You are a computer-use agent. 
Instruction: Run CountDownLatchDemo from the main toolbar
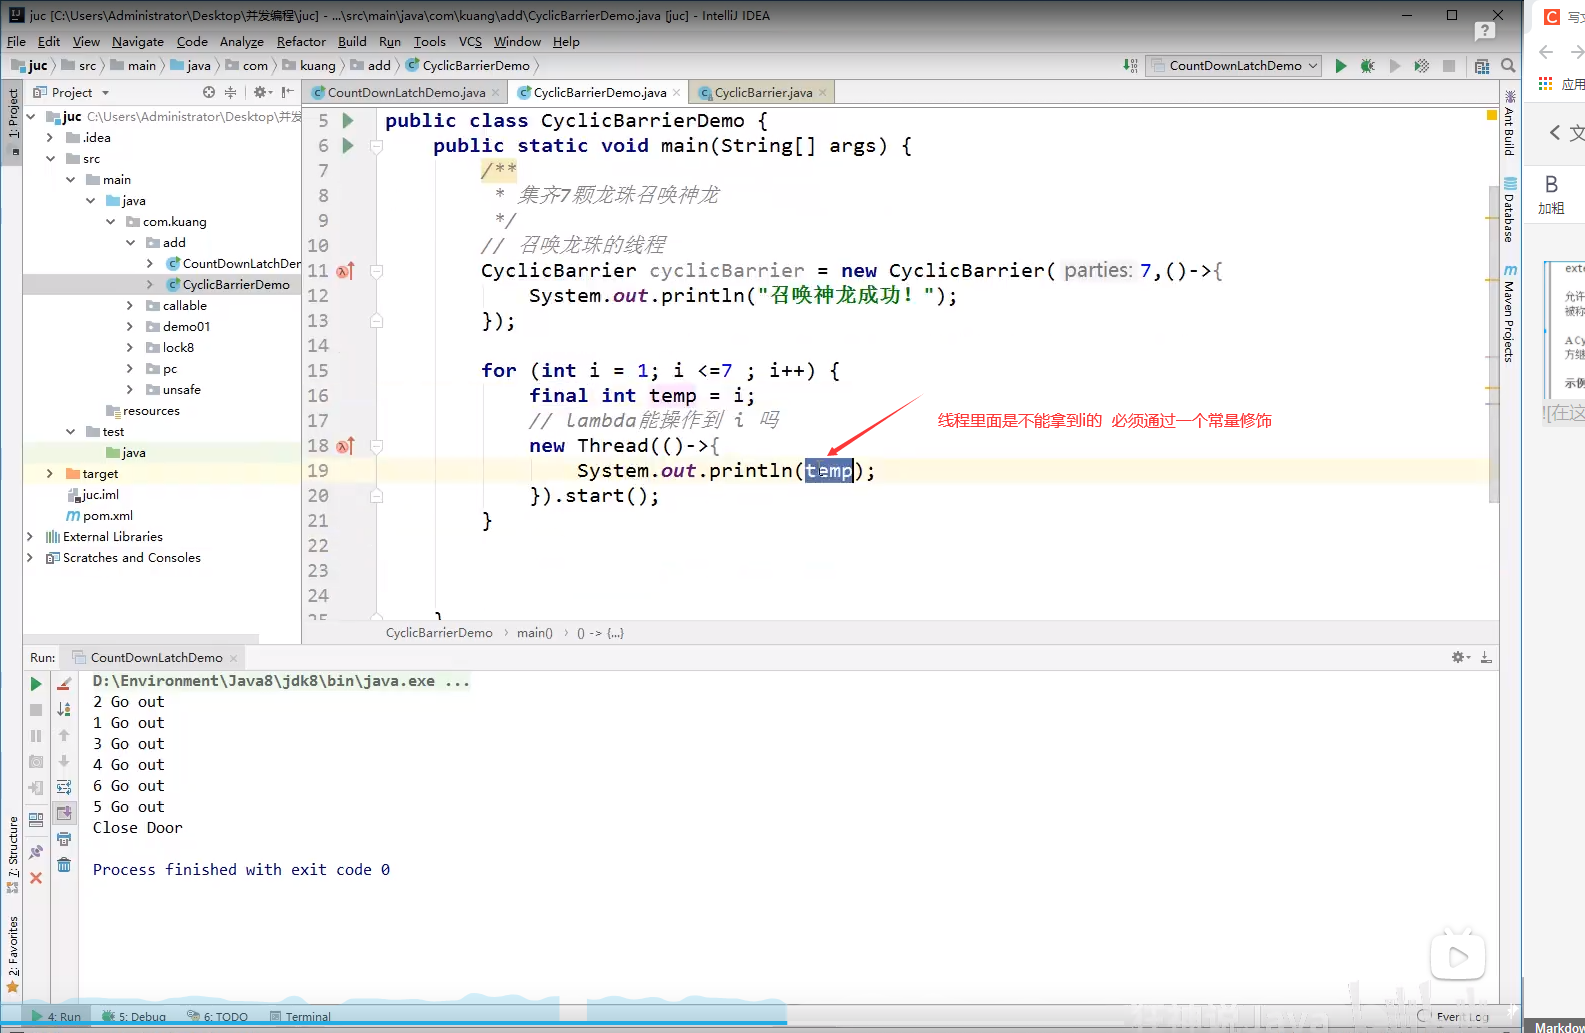1341,66
